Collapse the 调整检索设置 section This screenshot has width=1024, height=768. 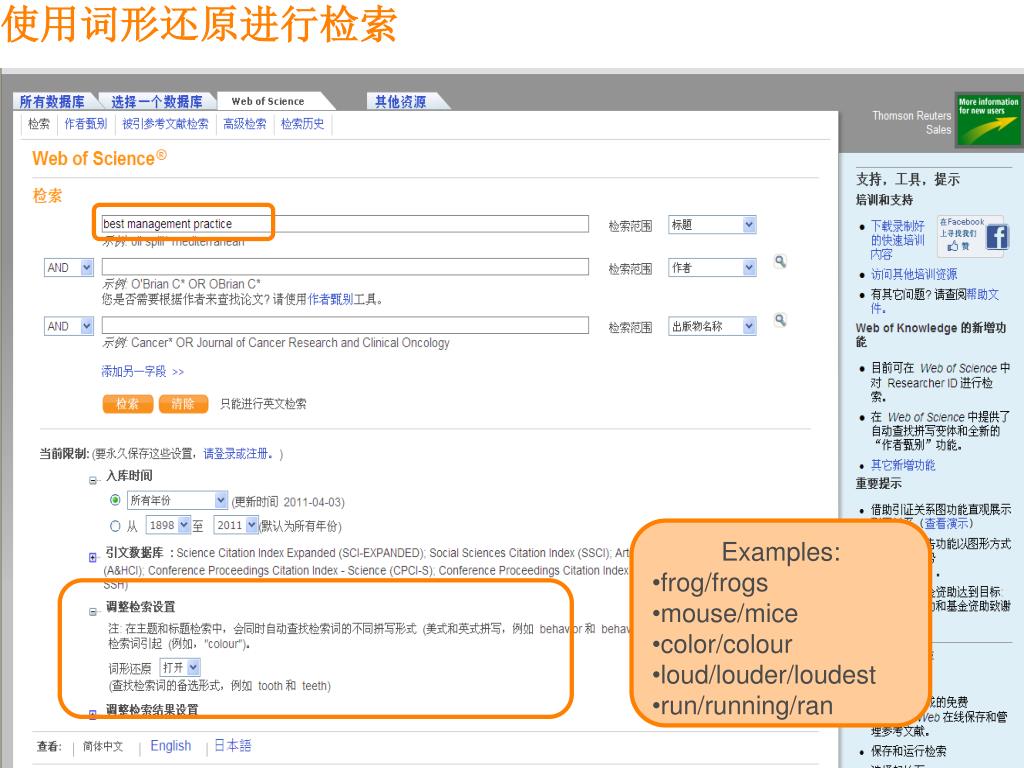click(93, 611)
